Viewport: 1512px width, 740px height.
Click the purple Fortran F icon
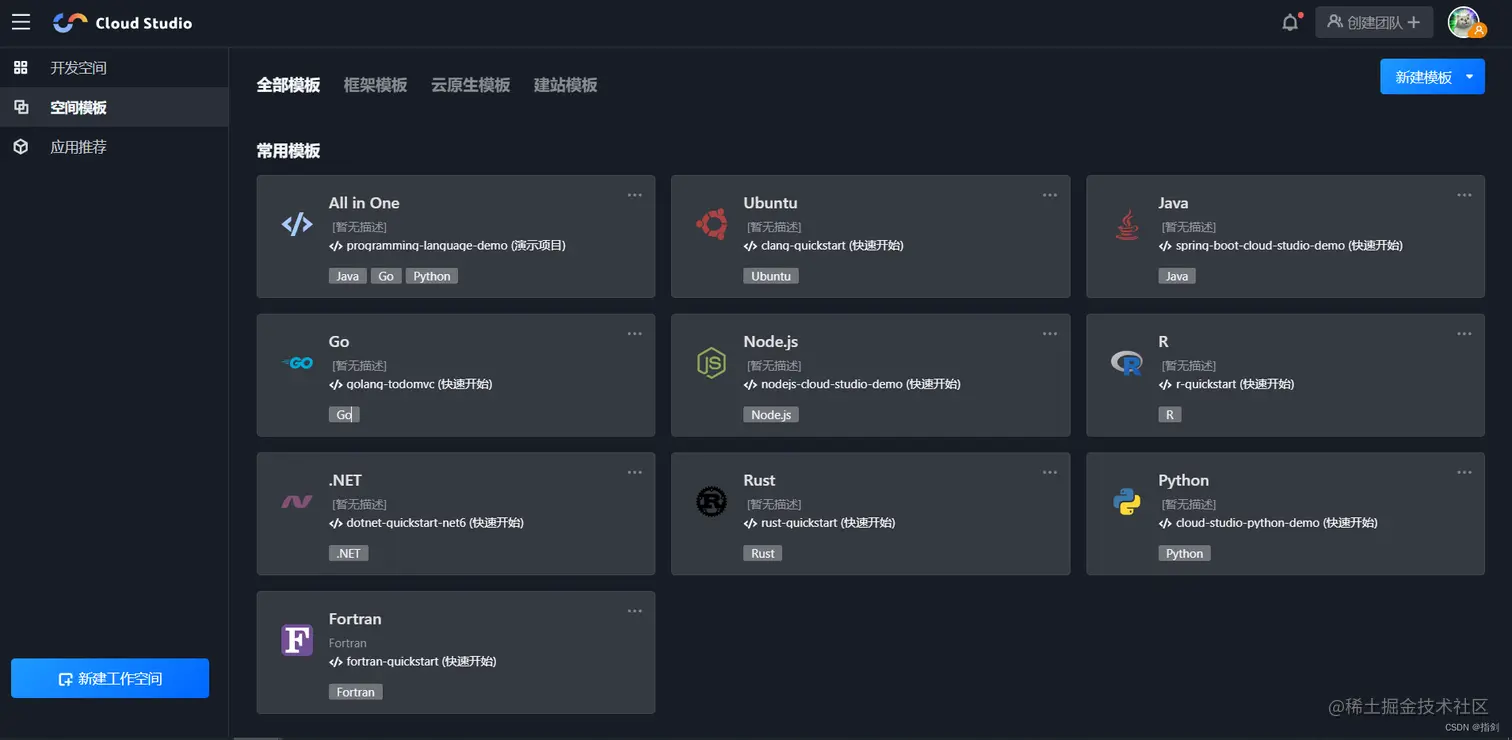coord(297,640)
